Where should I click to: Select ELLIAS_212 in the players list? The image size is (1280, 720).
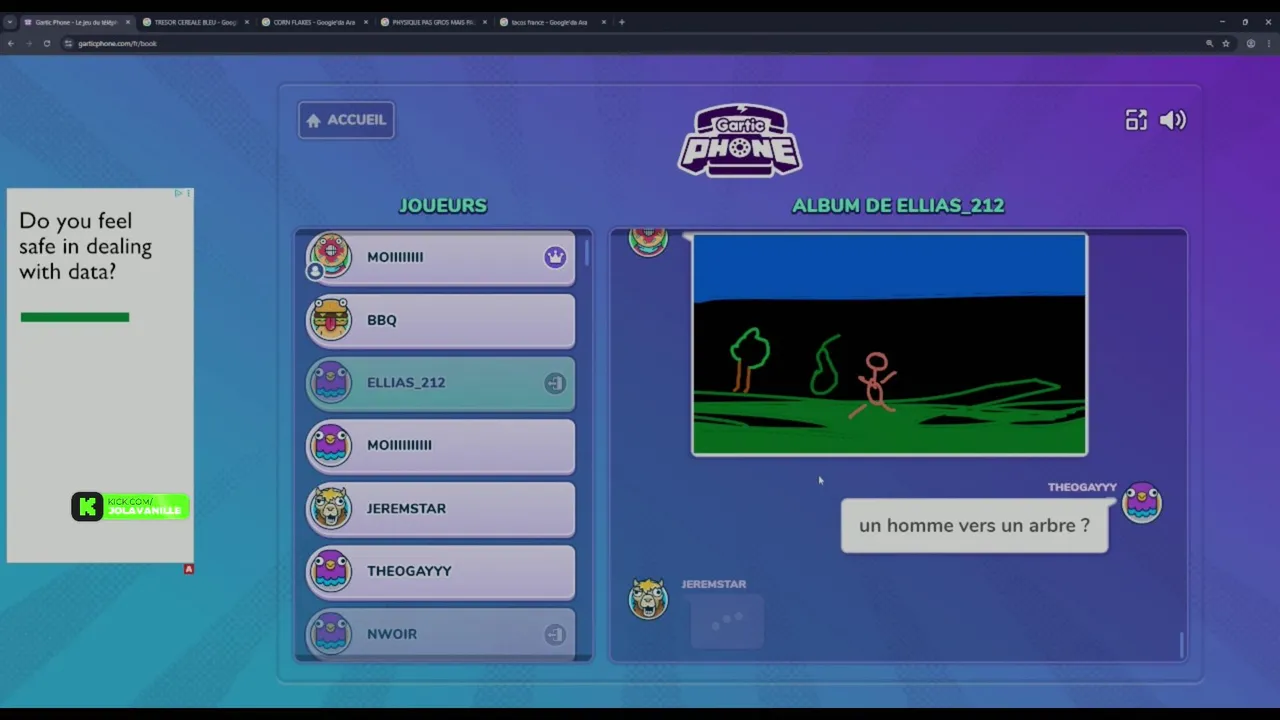point(440,383)
